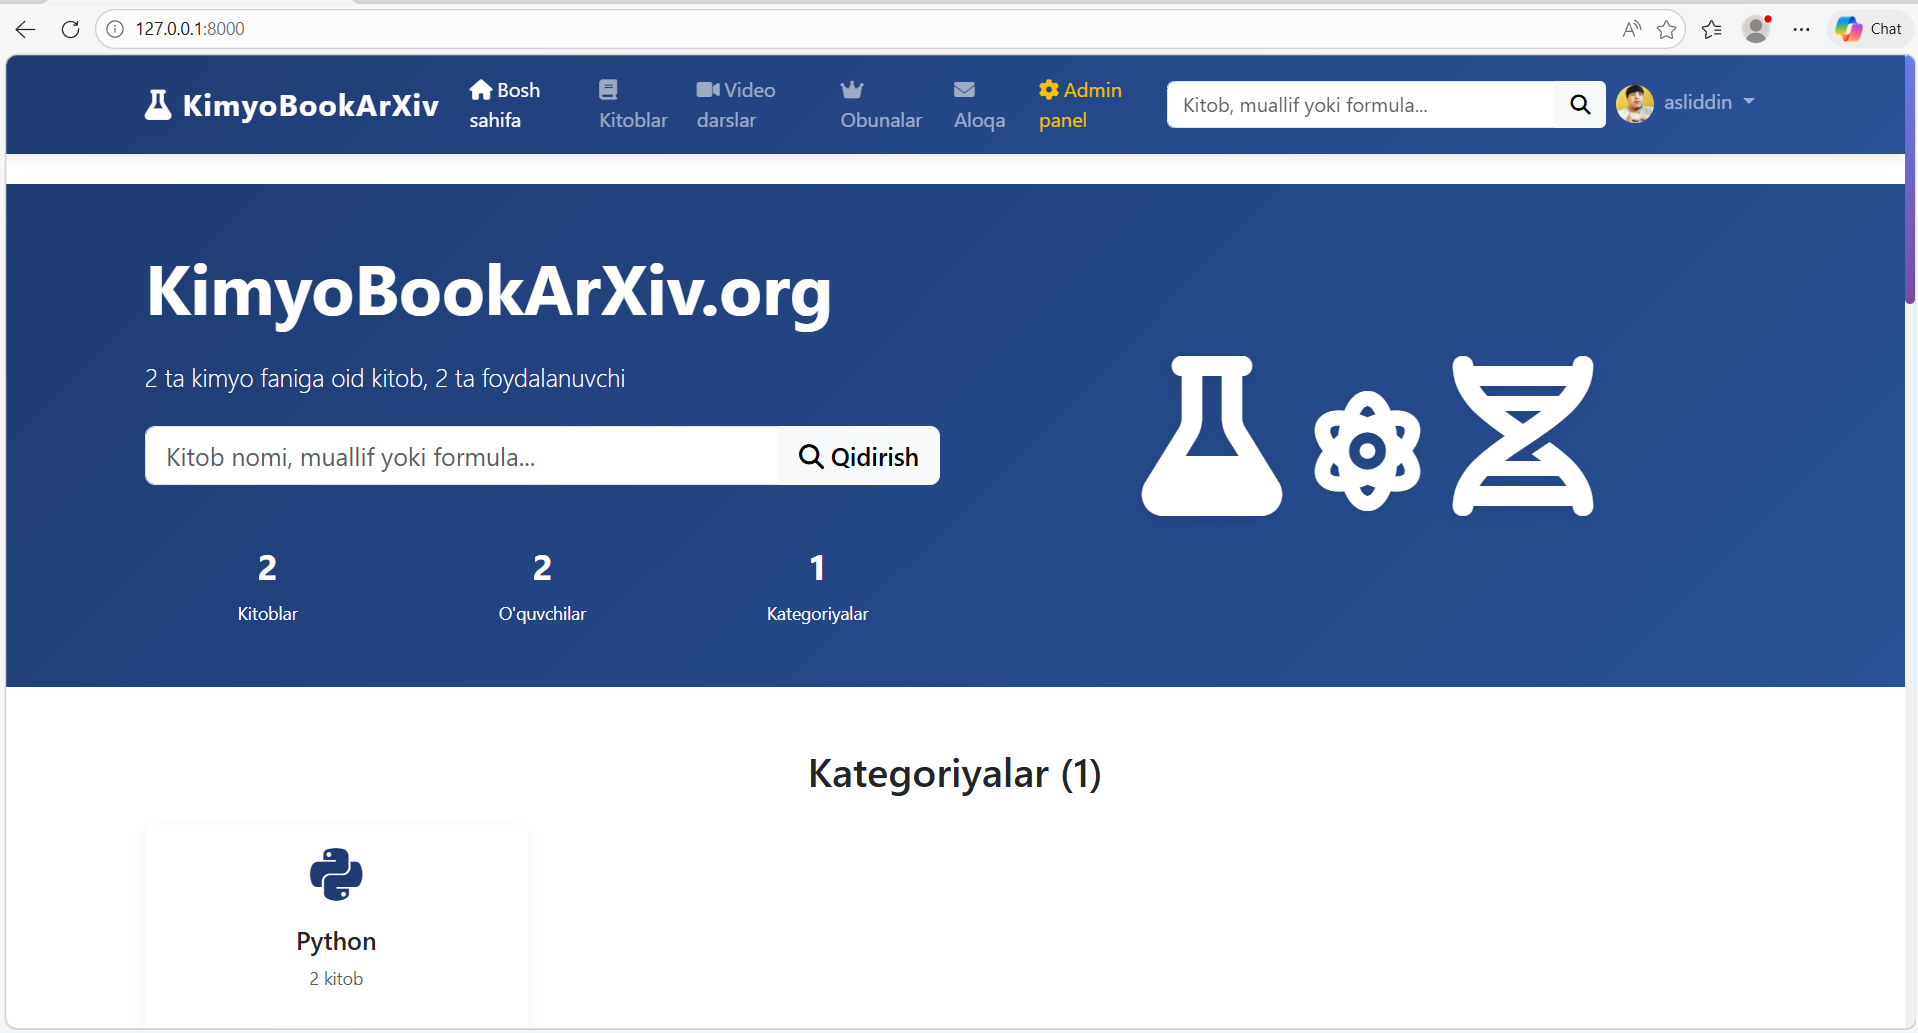The width and height of the screenshot is (1918, 1033).
Task: Navigate to Obunalar page
Action: pyautogui.click(x=880, y=105)
